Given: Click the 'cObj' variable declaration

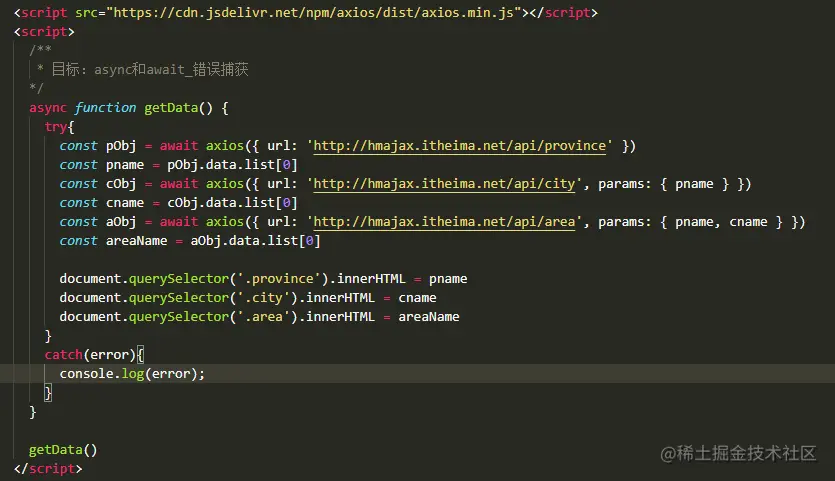Looking at the screenshot, I should (x=121, y=184).
